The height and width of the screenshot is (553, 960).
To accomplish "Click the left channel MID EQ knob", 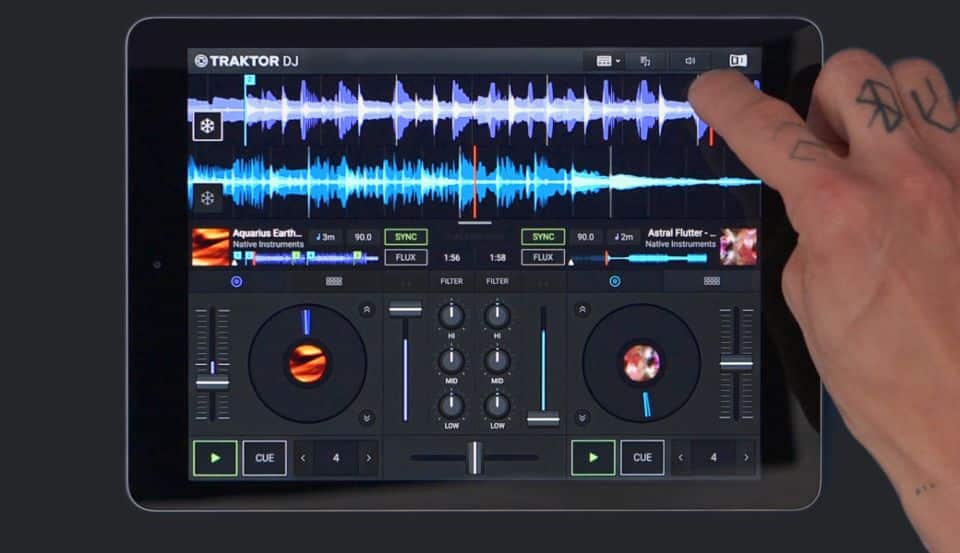I will (451, 361).
